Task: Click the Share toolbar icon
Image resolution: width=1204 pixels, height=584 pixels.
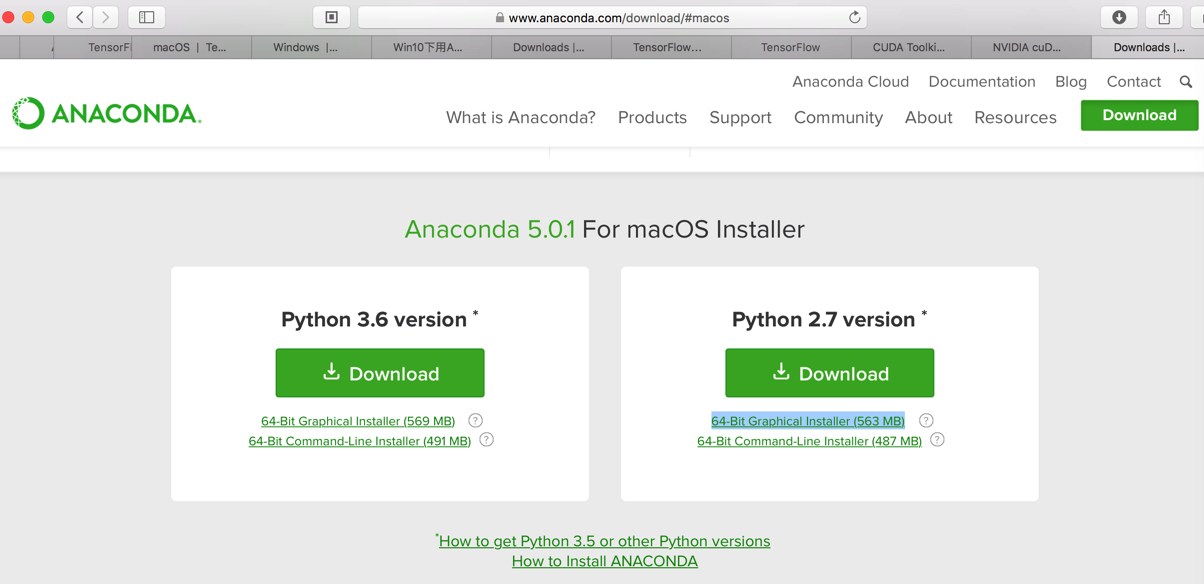Action: pyautogui.click(x=1164, y=17)
